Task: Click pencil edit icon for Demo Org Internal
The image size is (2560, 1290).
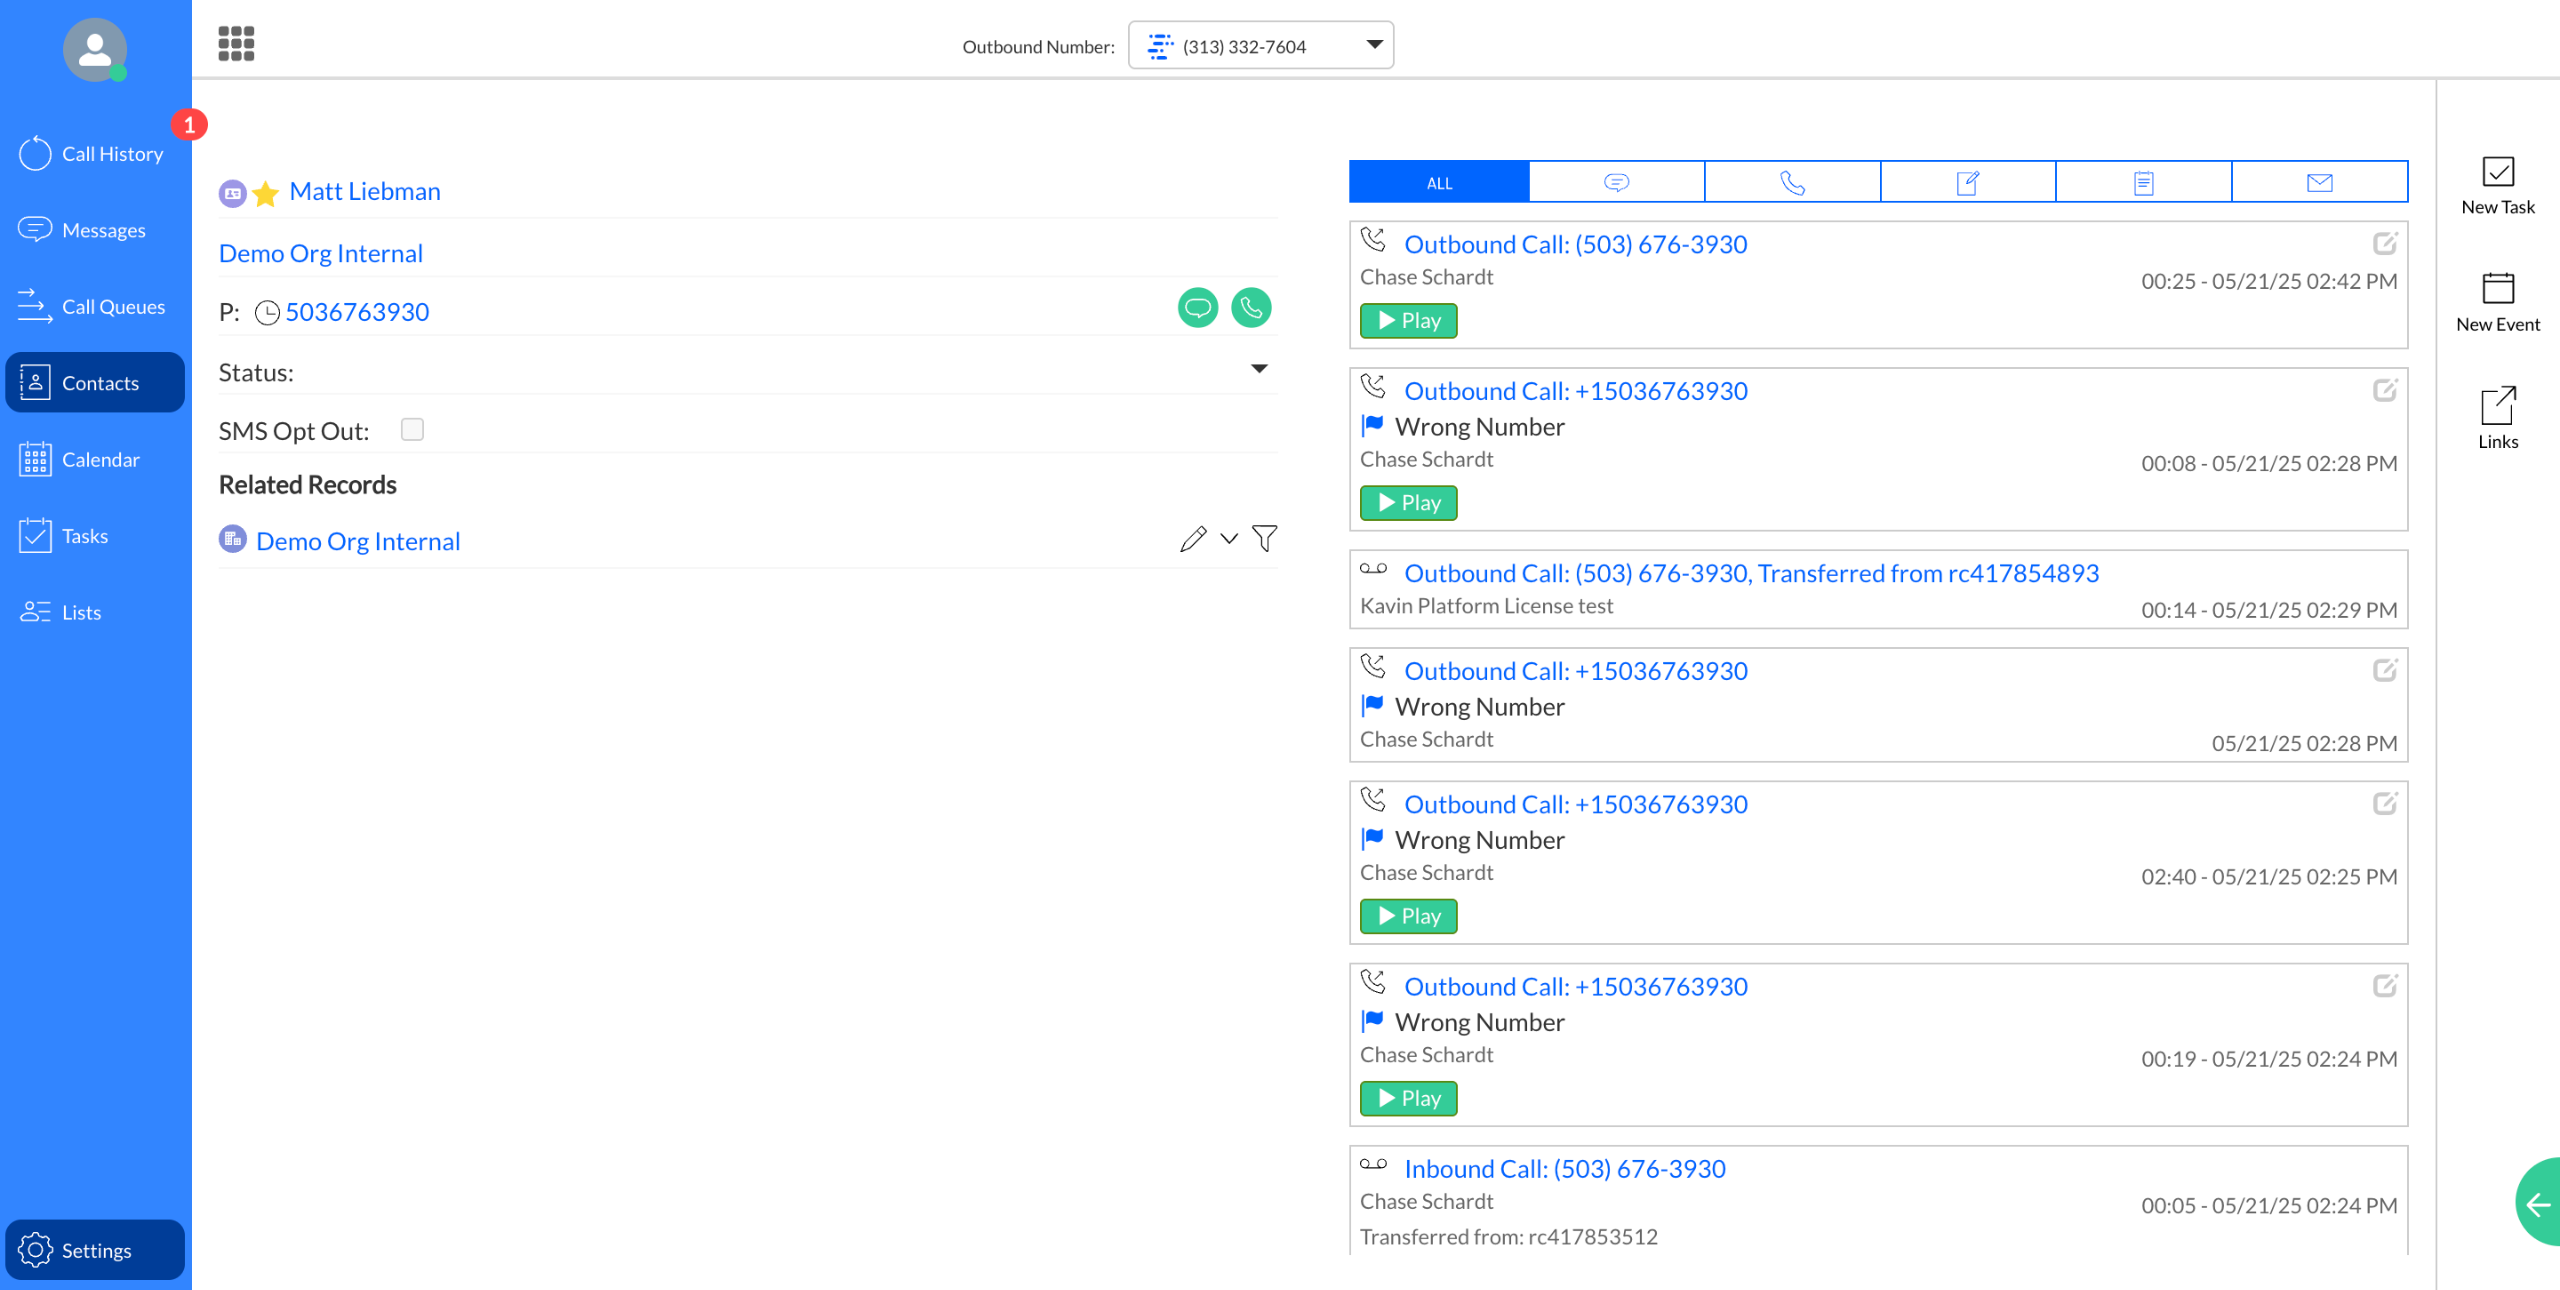Action: [1192, 540]
